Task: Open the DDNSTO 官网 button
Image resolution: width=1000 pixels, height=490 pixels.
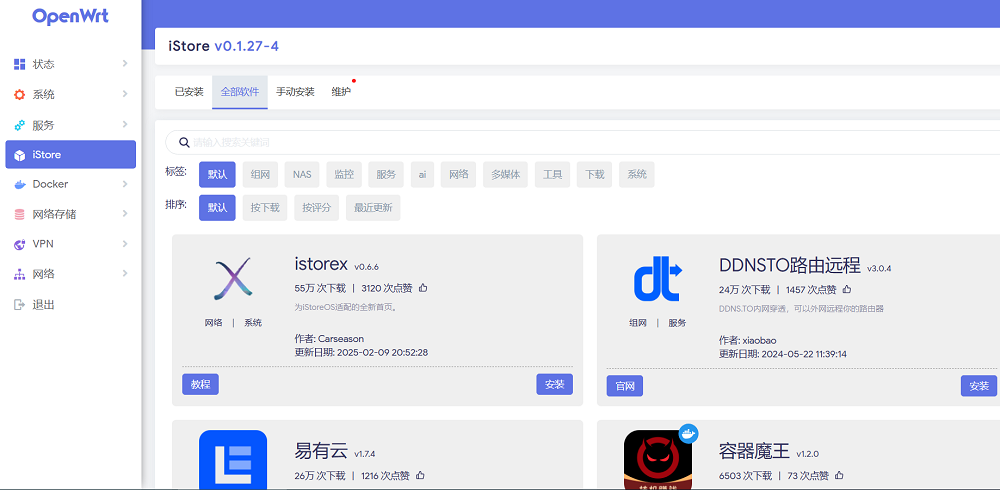Action: tap(624, 385)
